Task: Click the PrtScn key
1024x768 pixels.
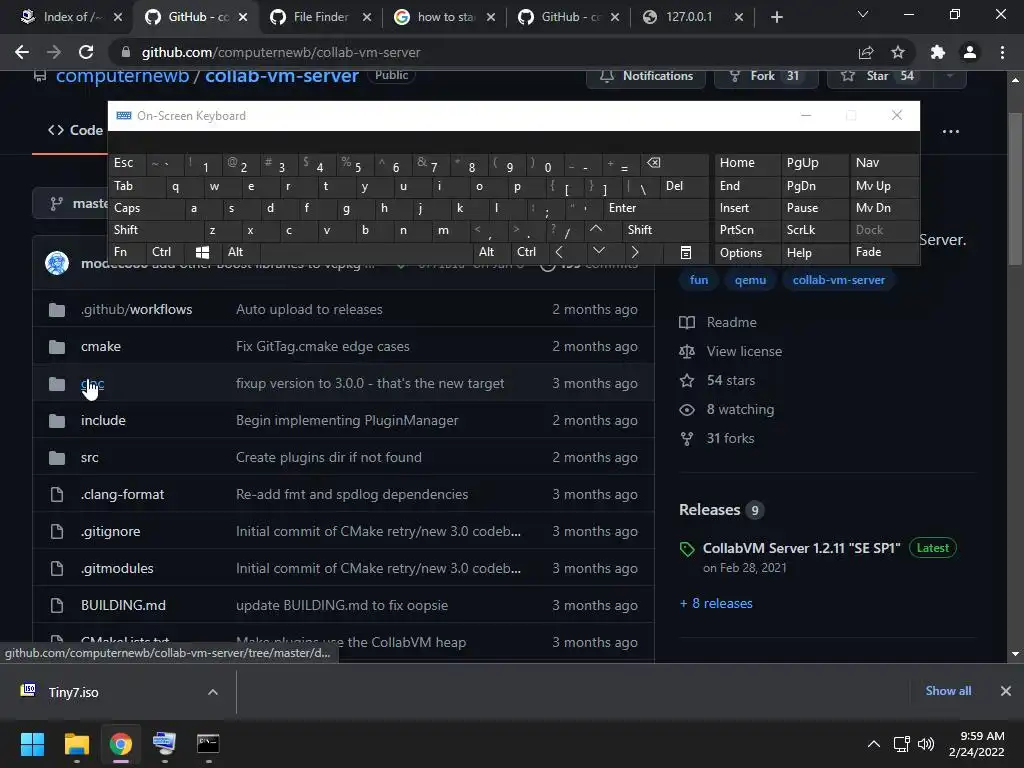Action: [747, 230]
